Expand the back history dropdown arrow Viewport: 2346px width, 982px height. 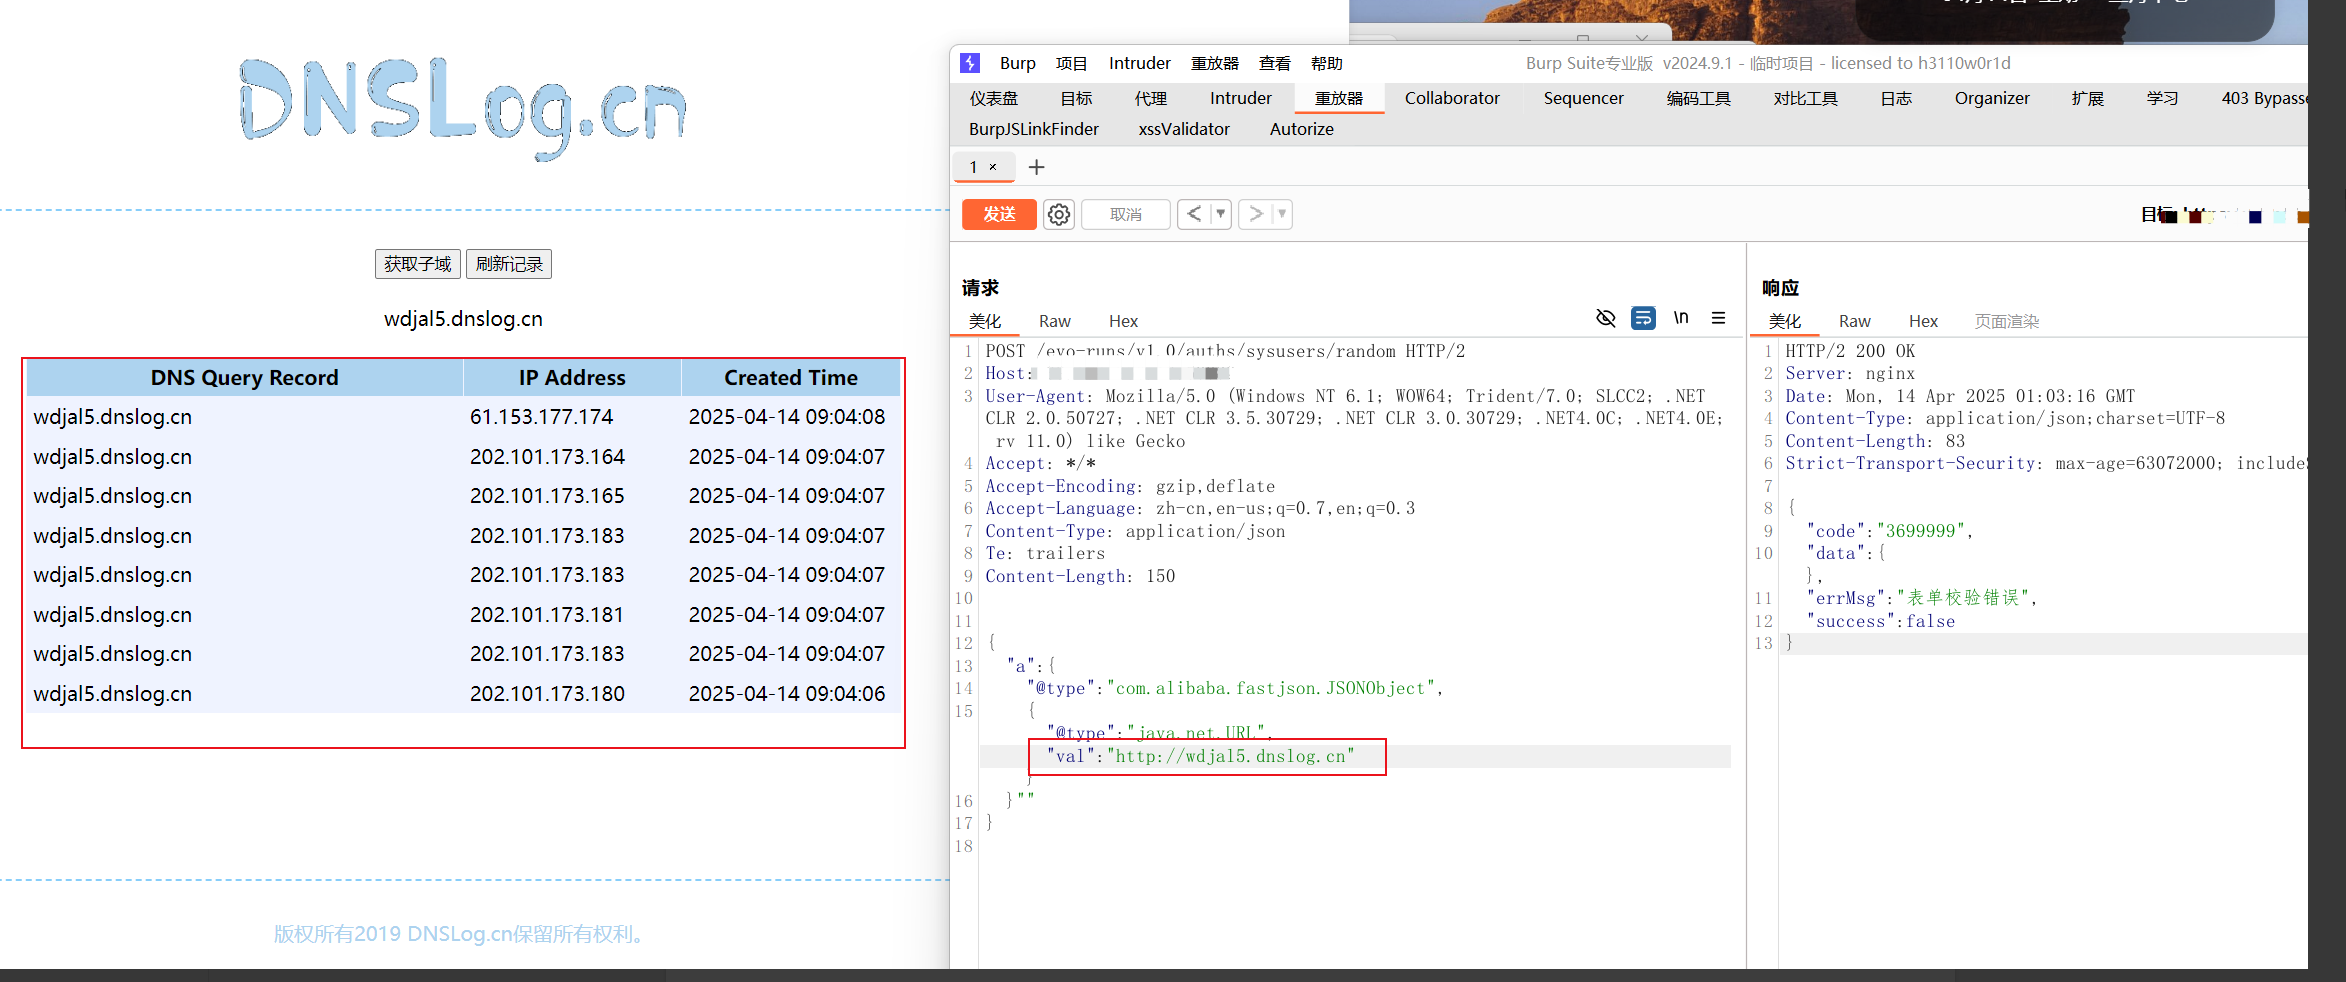(1220, 214)
